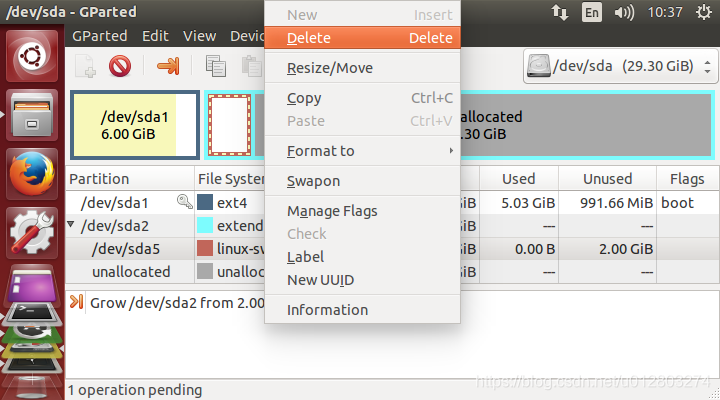The image size is (720, 400).
Task: Open the GParted menu
Action: tap(100, 36)
